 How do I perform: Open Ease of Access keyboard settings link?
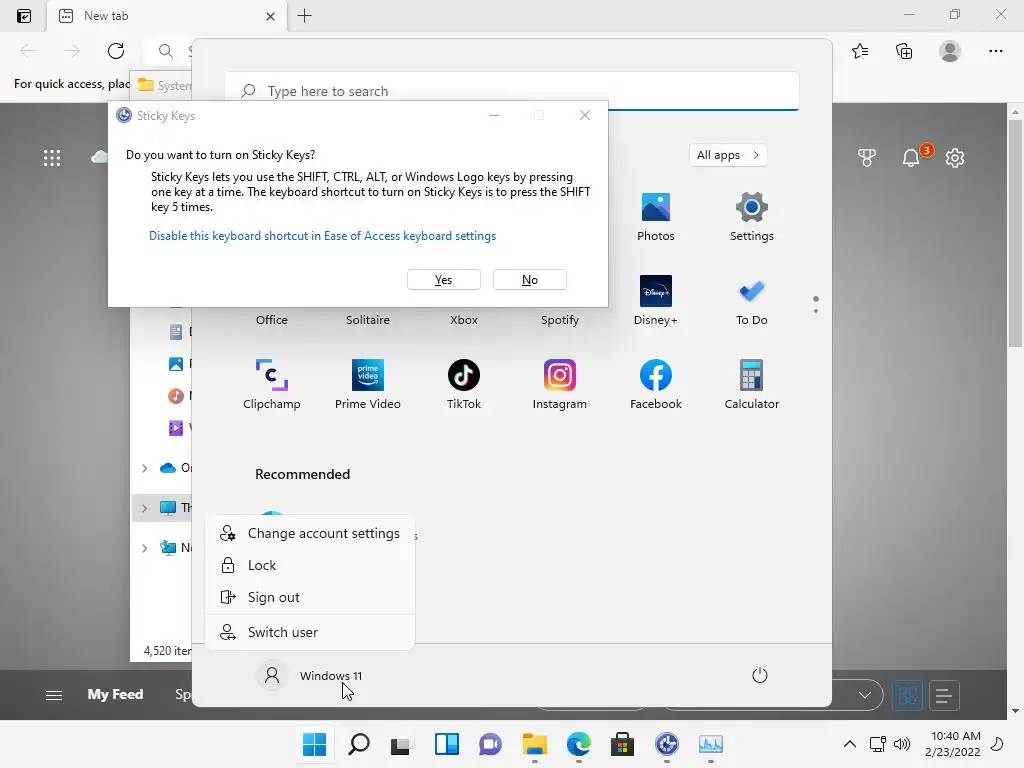pos(323,236)
